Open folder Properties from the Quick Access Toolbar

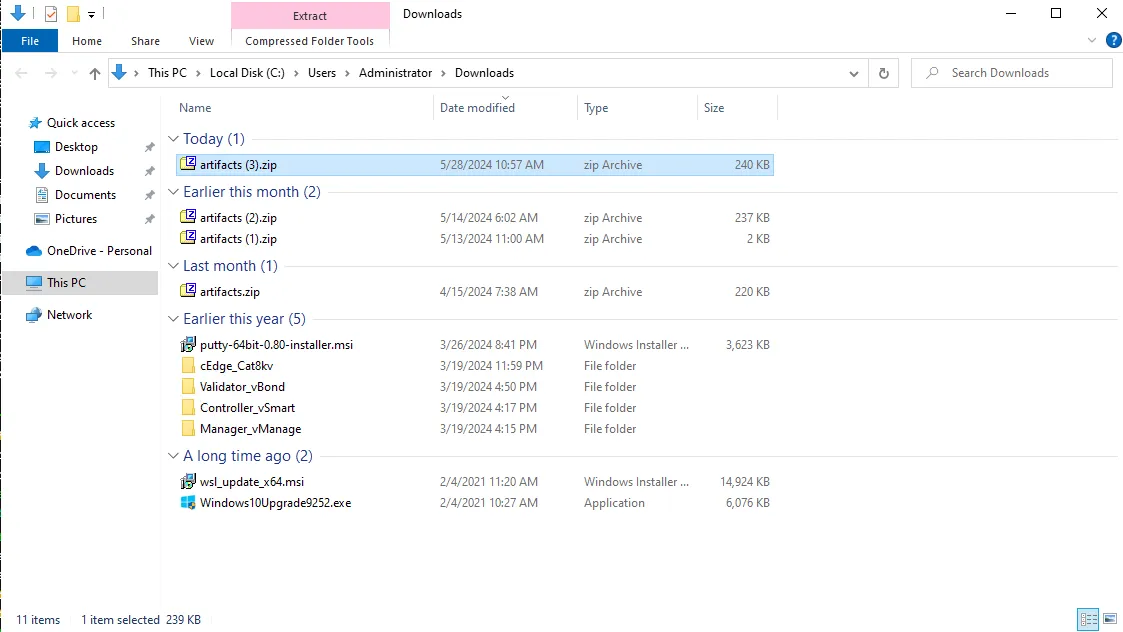[50, 13]
